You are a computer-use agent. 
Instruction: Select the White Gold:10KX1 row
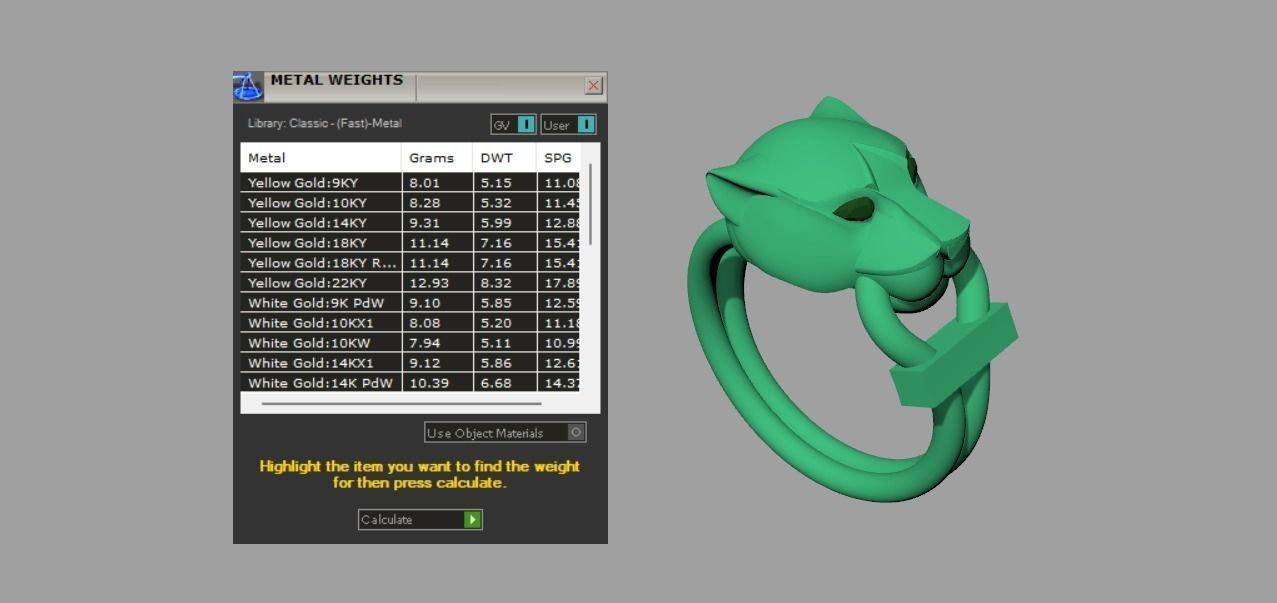(410, 323)
